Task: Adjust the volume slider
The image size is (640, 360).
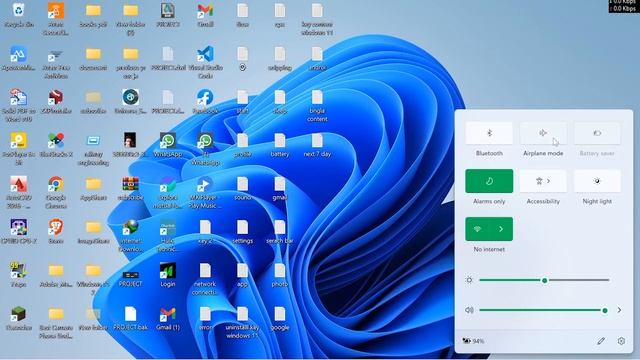Action: point(543,310)
